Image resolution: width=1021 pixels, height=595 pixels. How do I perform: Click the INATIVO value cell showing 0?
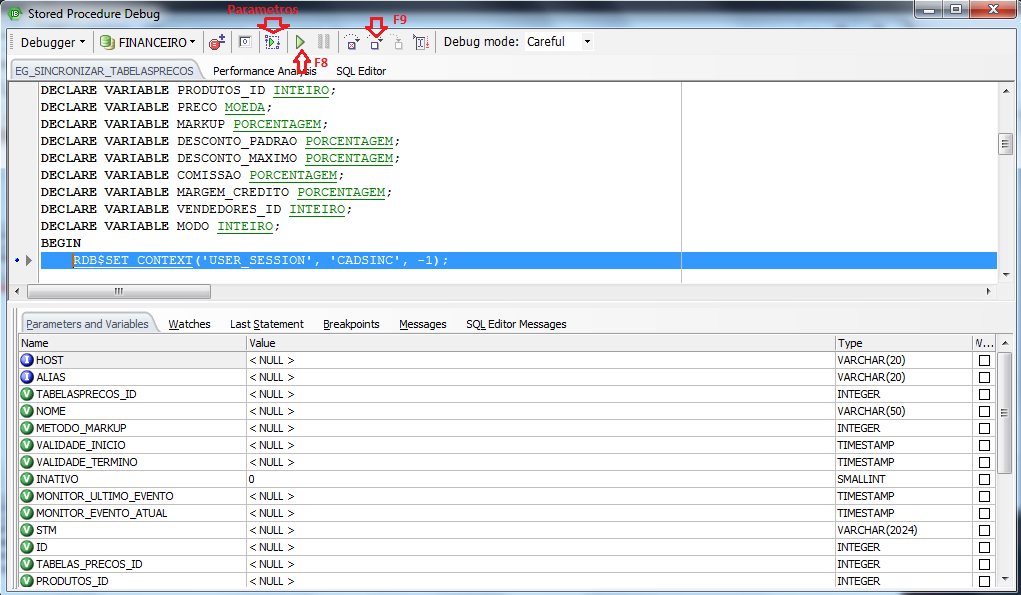(x=541, y=479)
